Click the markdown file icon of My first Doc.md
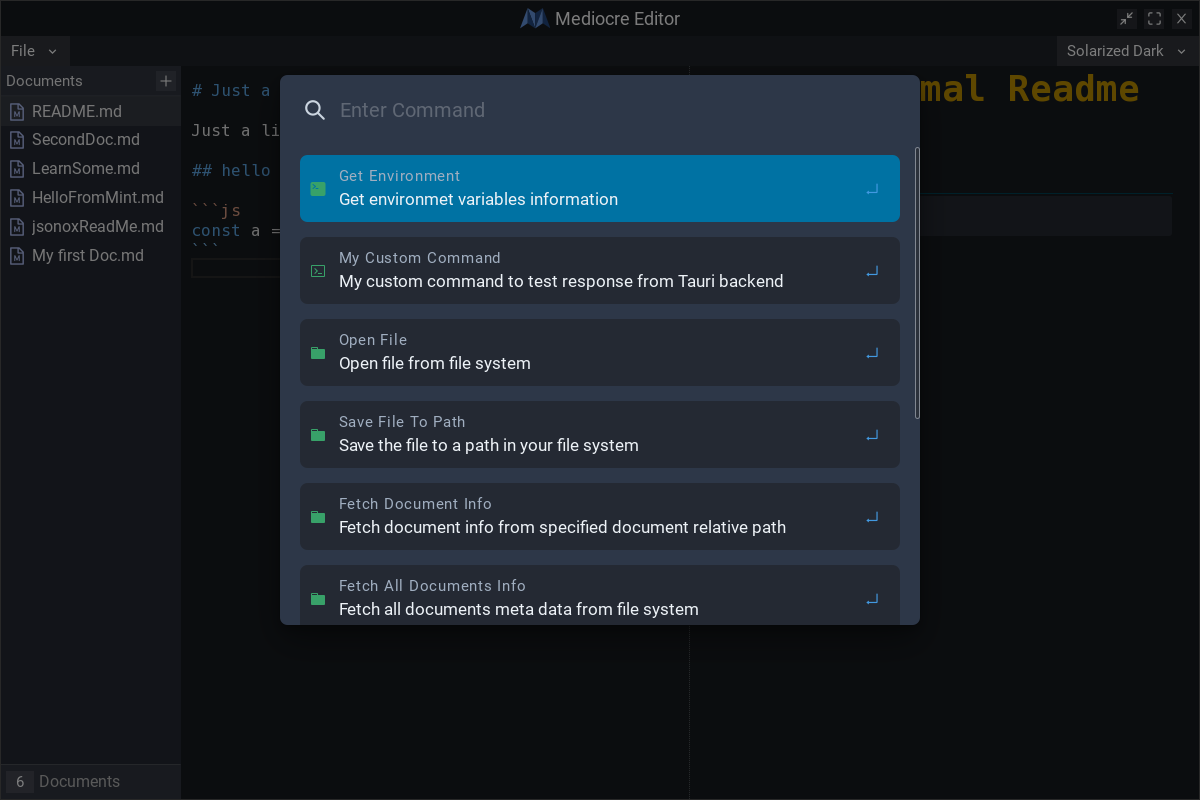The height and width of the screenshot is (800, 1200). click(x=16, y=256)
